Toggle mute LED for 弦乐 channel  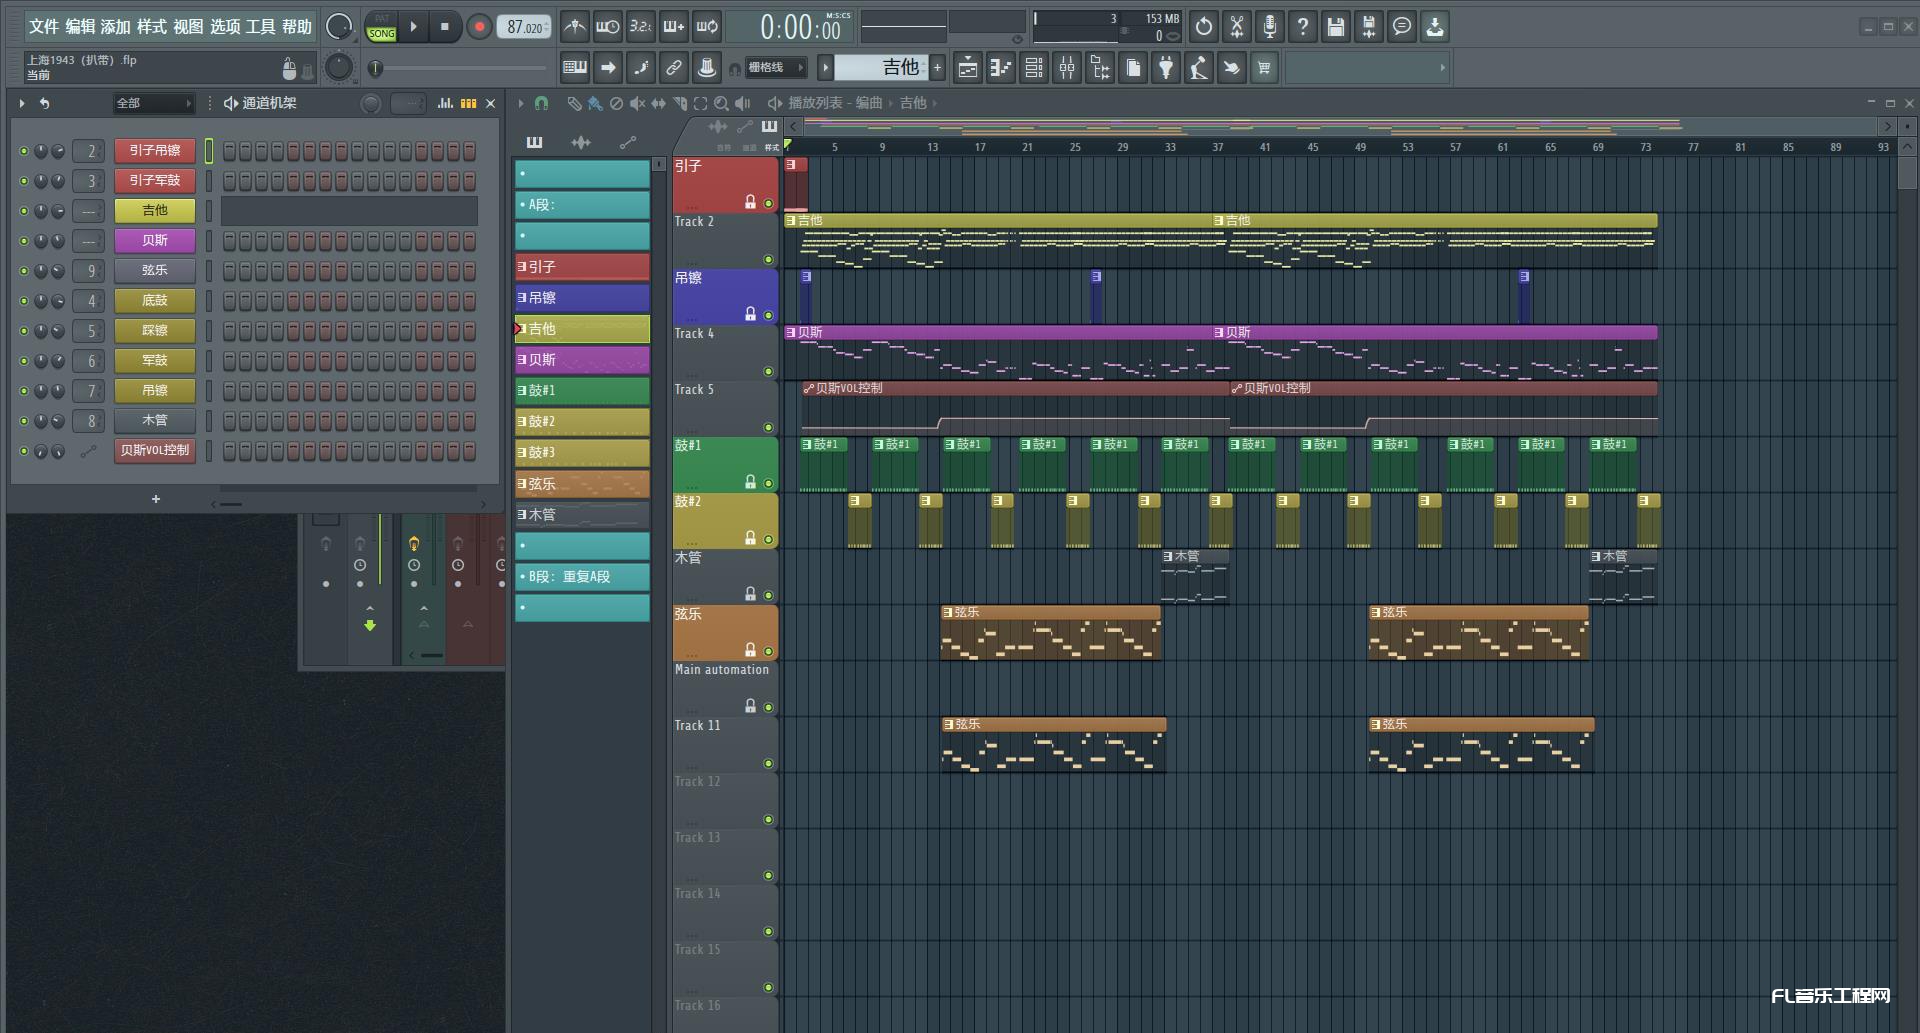pyautogui.click(x=24, y=271)
